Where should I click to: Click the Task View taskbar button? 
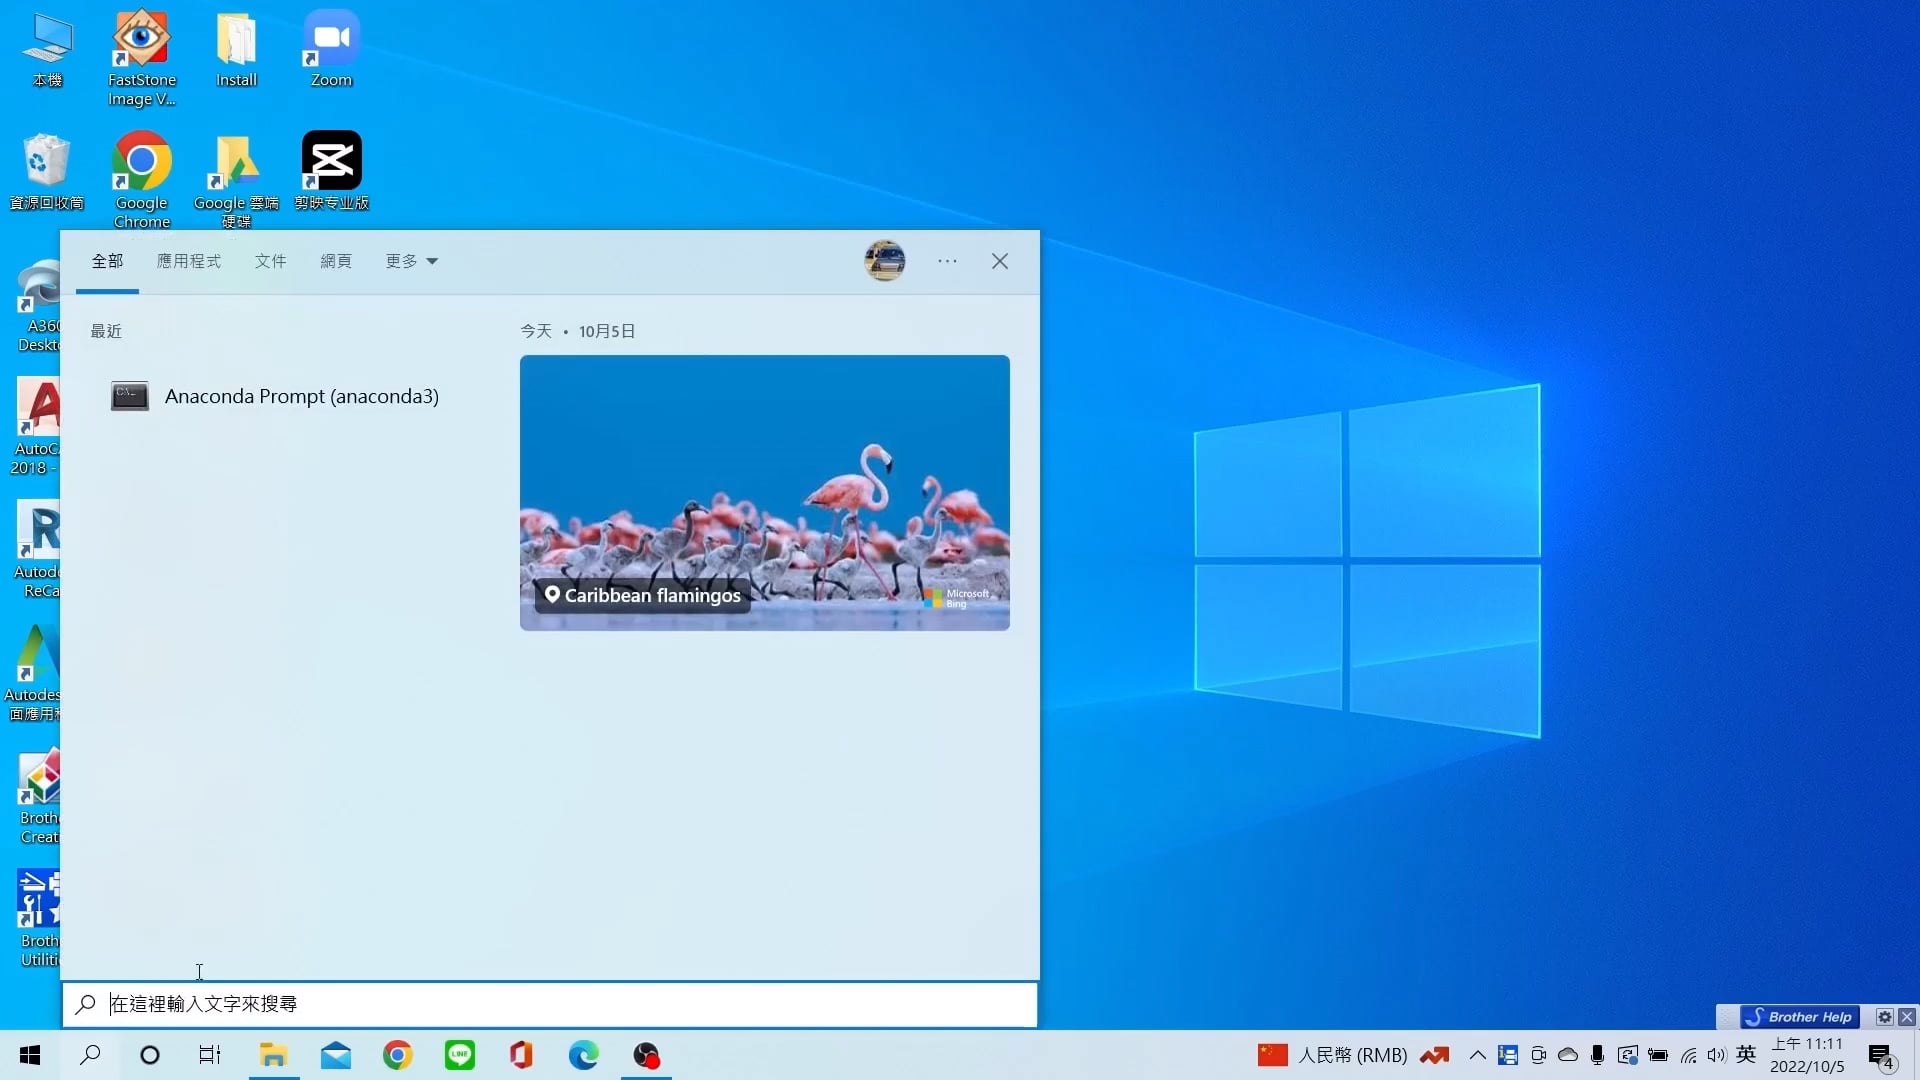point(210,1055)
